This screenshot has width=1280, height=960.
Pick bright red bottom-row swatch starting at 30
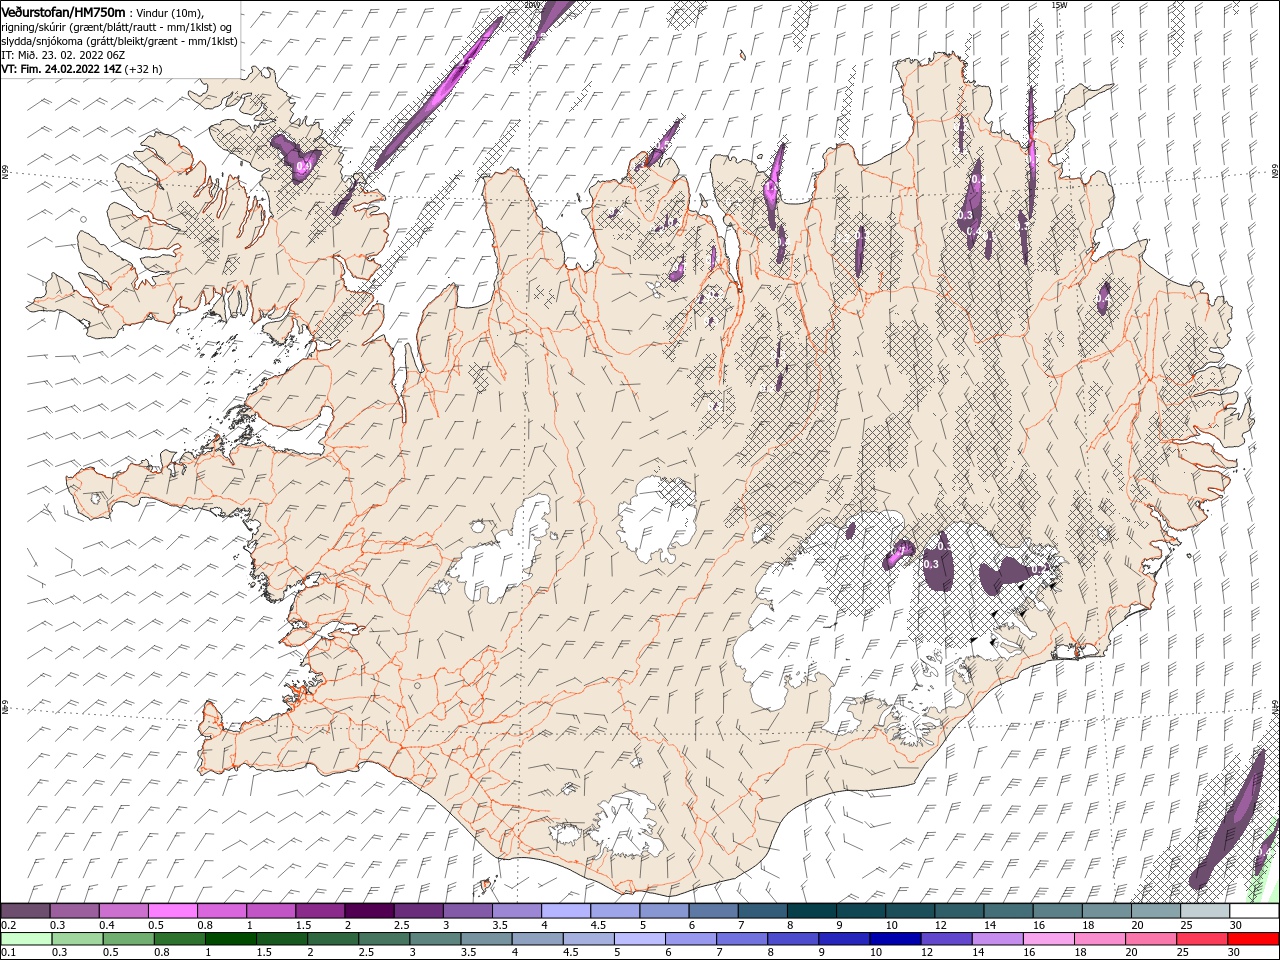coord(1253,939)
